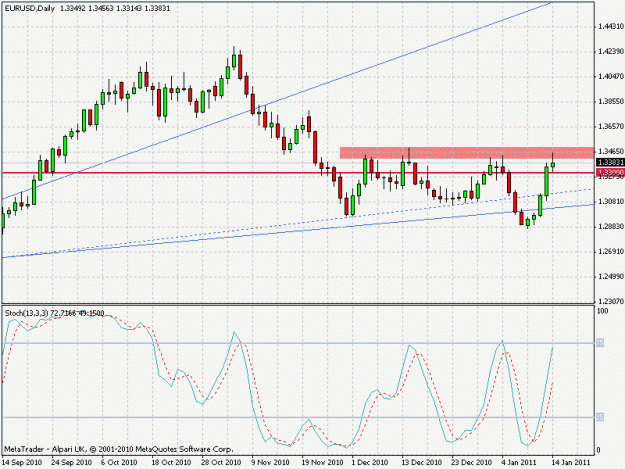This screenshot has width=625, height=469.
Task: Click the 18 Oct 2010 date label
Action: (x=171, y=463)
